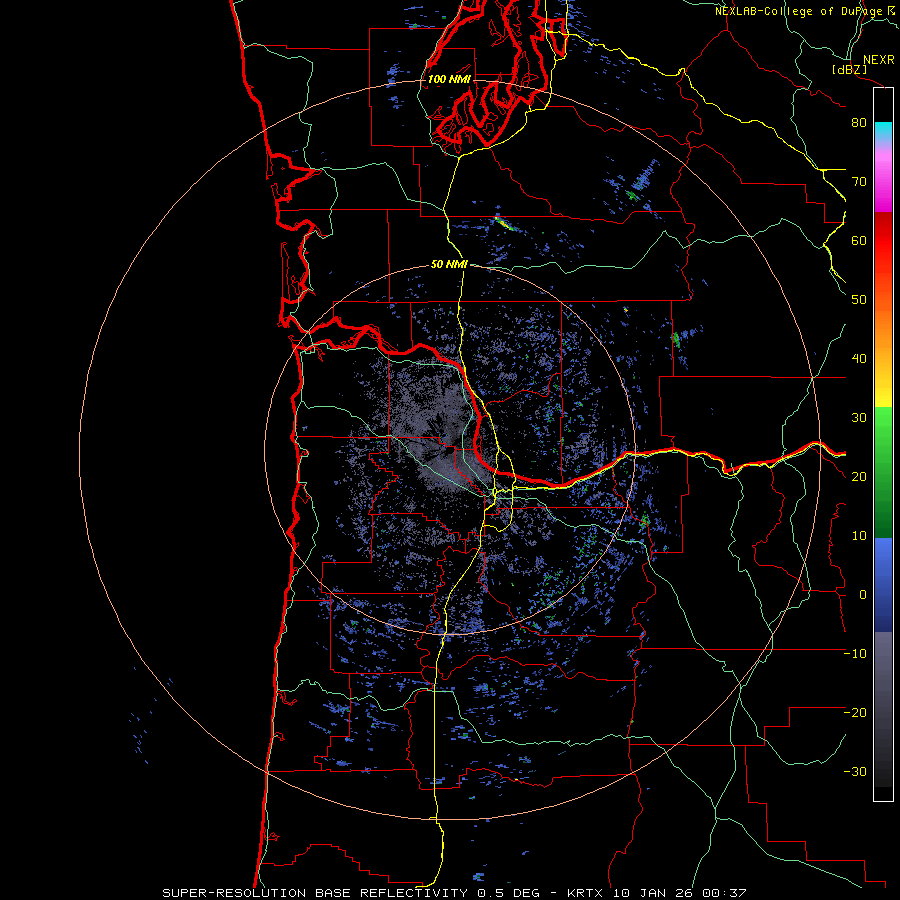The height and width of the screenshot is (900, 900).
Task: Click the NEXR label near the color scale
Action: click(879, 60)
